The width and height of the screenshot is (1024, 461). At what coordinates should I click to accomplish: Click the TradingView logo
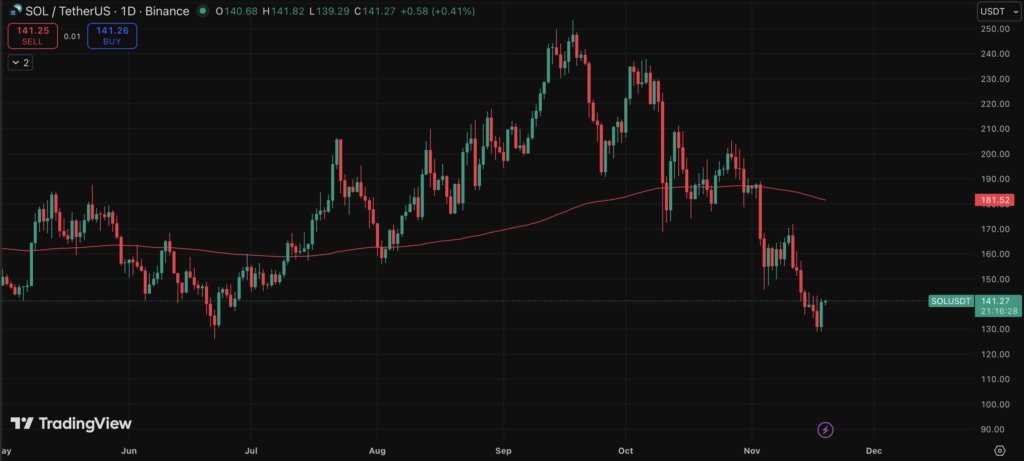(71, 424)
